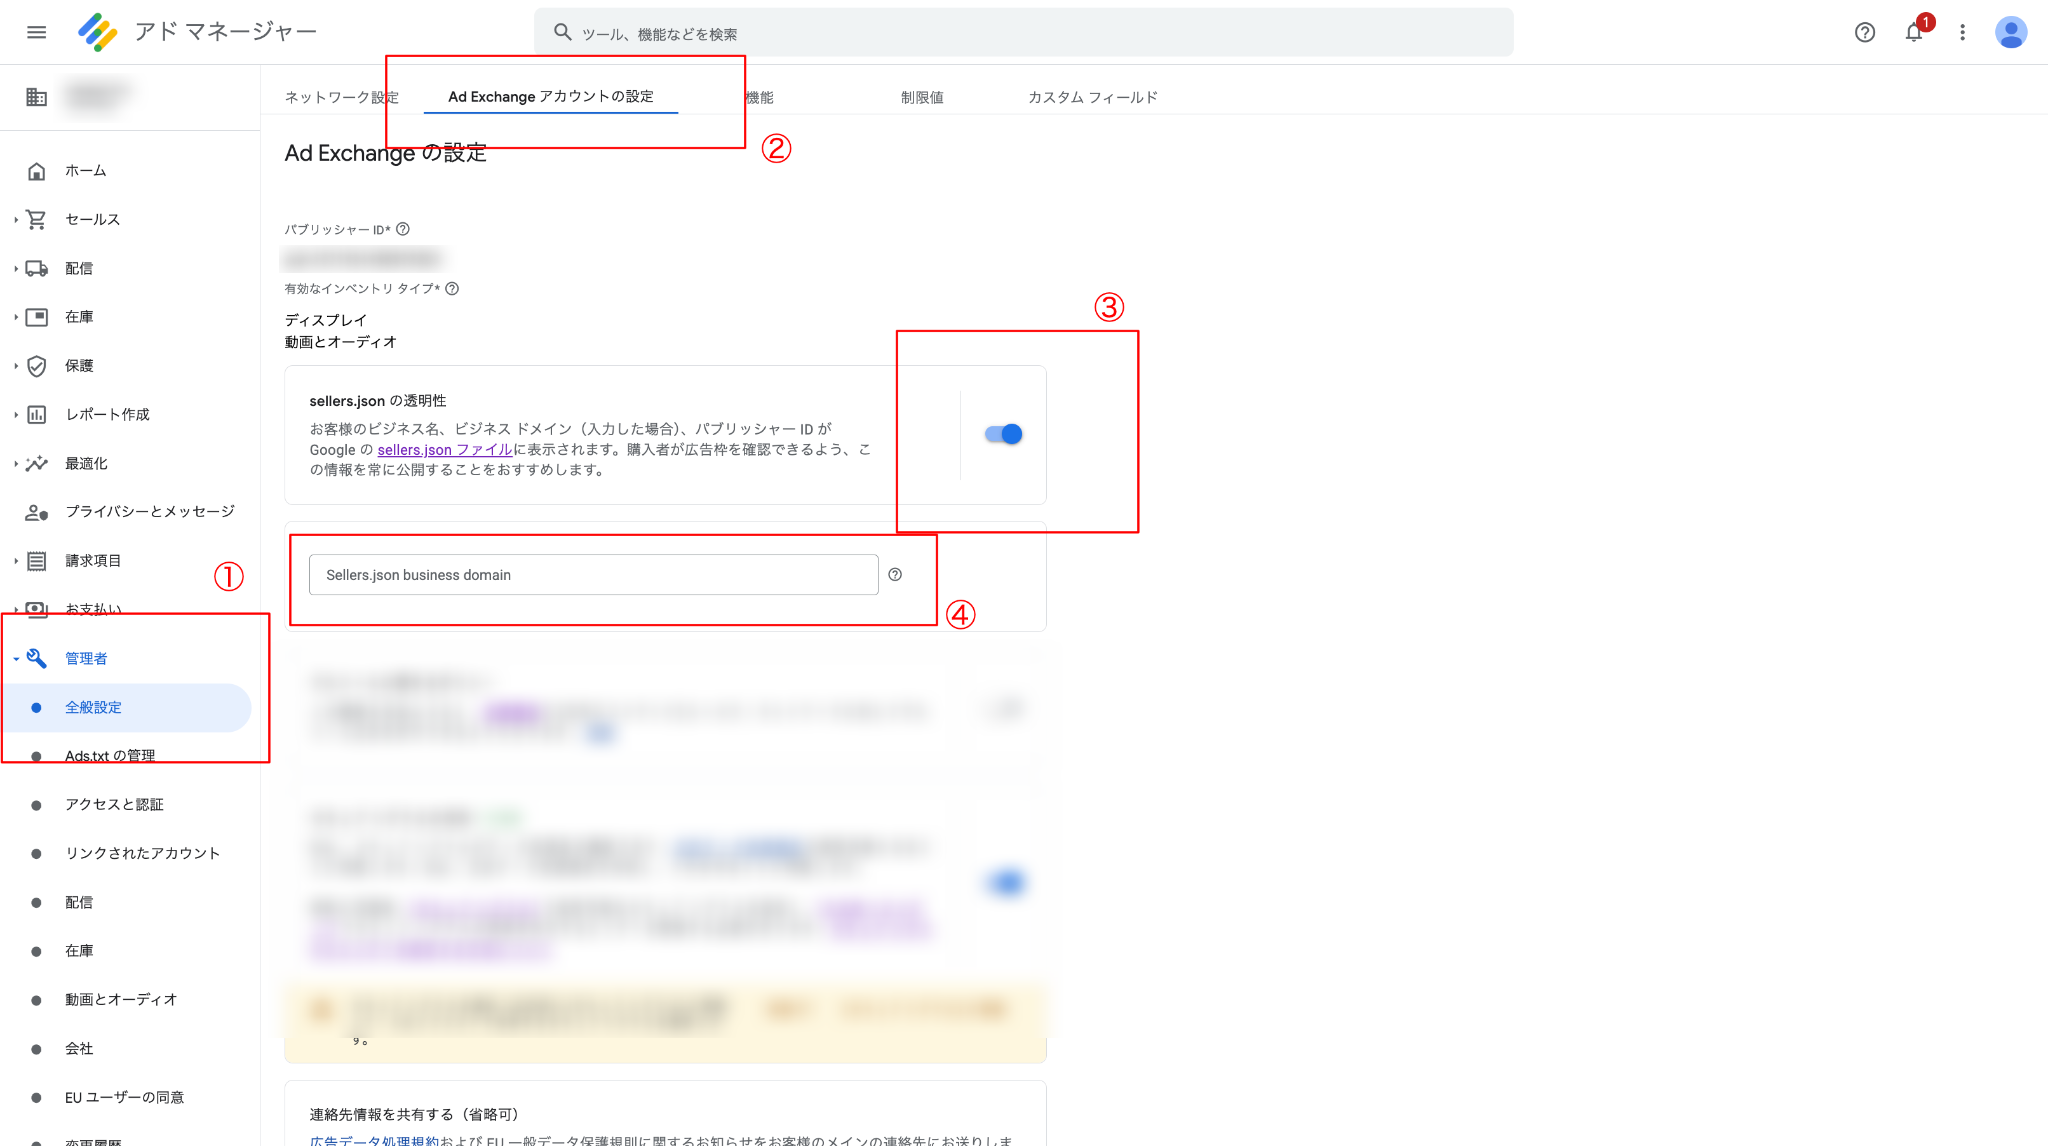
Task: Open リンクされたアカウント in sidebar
Action: (142, 853)
